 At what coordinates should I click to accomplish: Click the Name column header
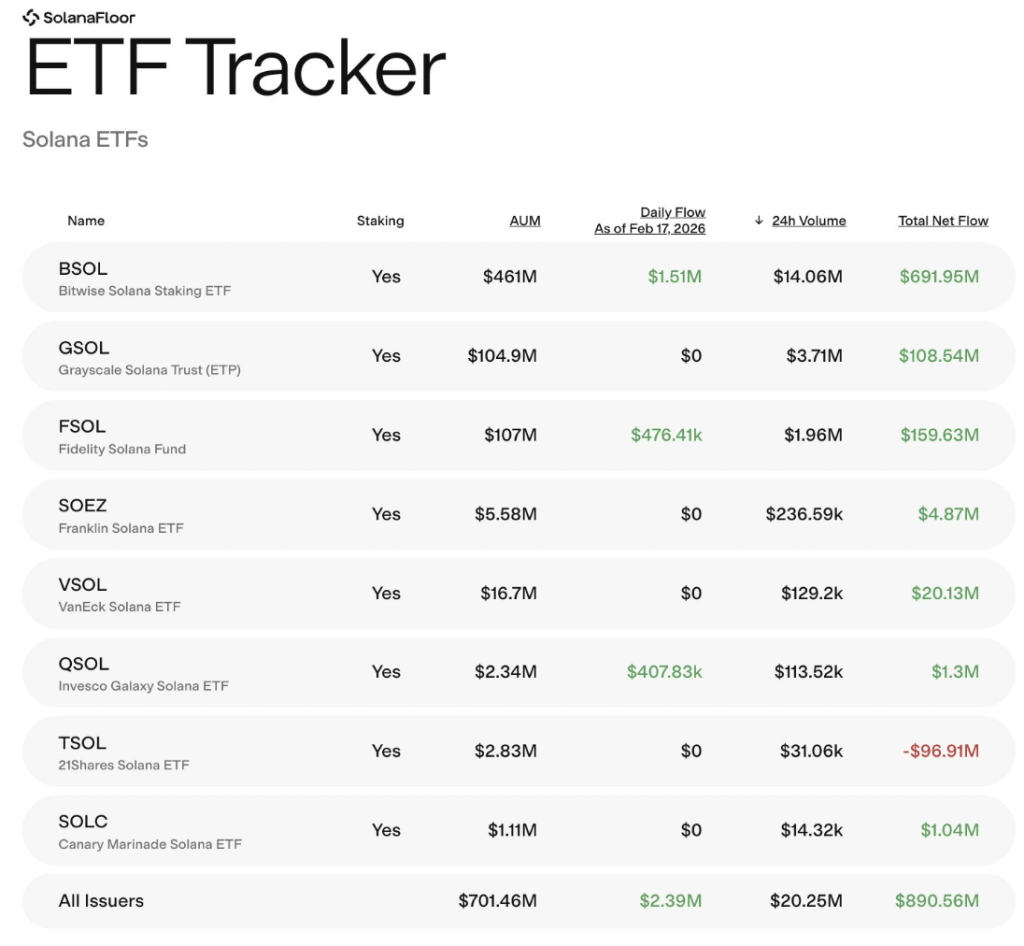[x=86, y=220]
